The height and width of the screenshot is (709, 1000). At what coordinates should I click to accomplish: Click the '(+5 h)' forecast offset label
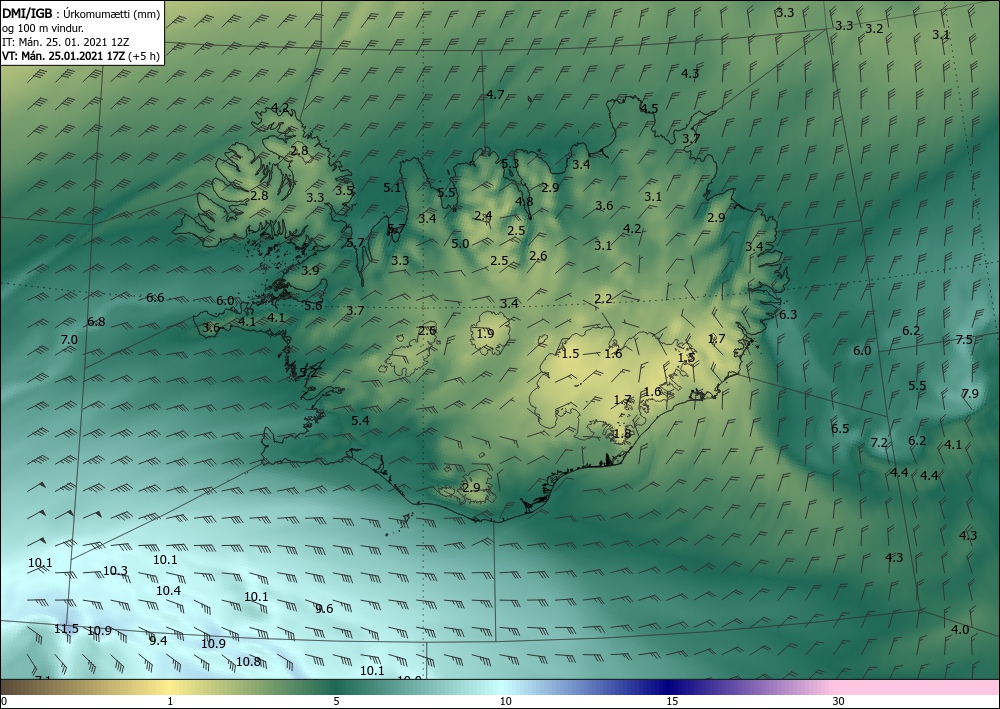(143, 56)
